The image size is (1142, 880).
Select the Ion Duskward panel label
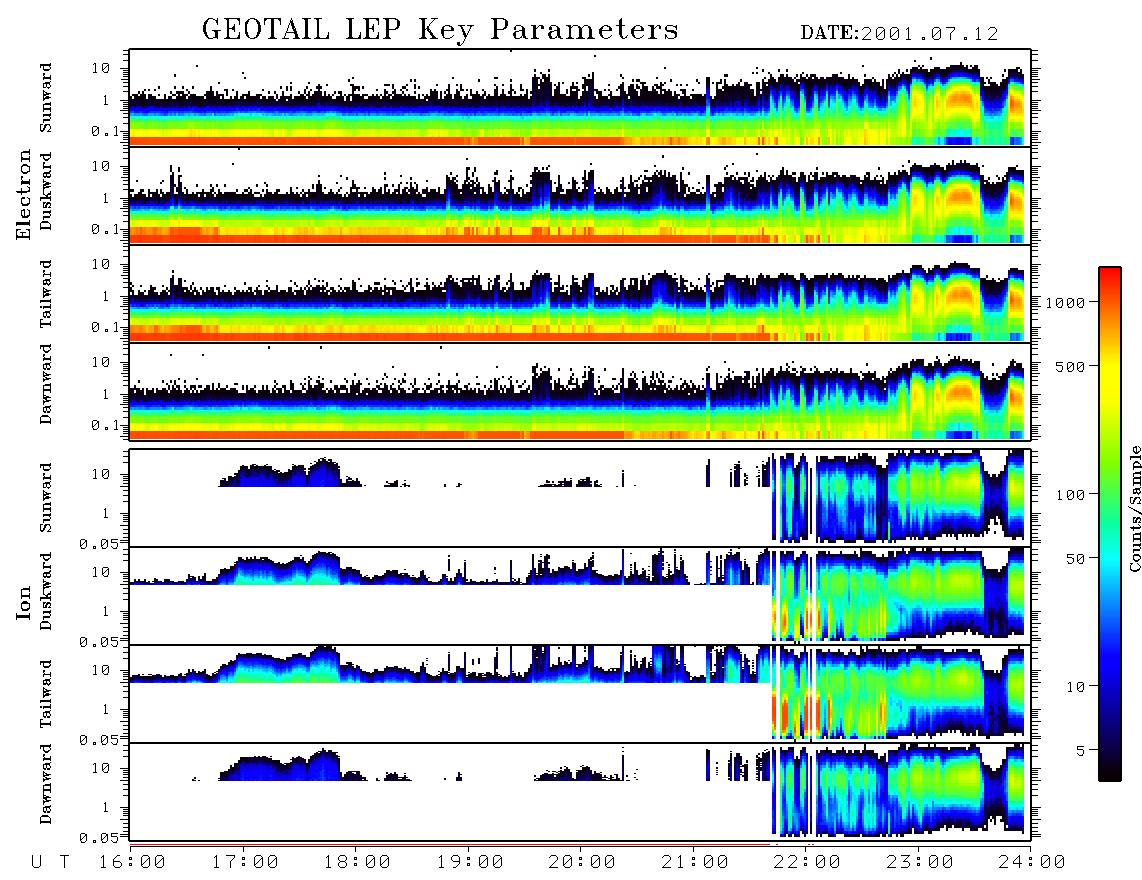[x=46, y=591]
